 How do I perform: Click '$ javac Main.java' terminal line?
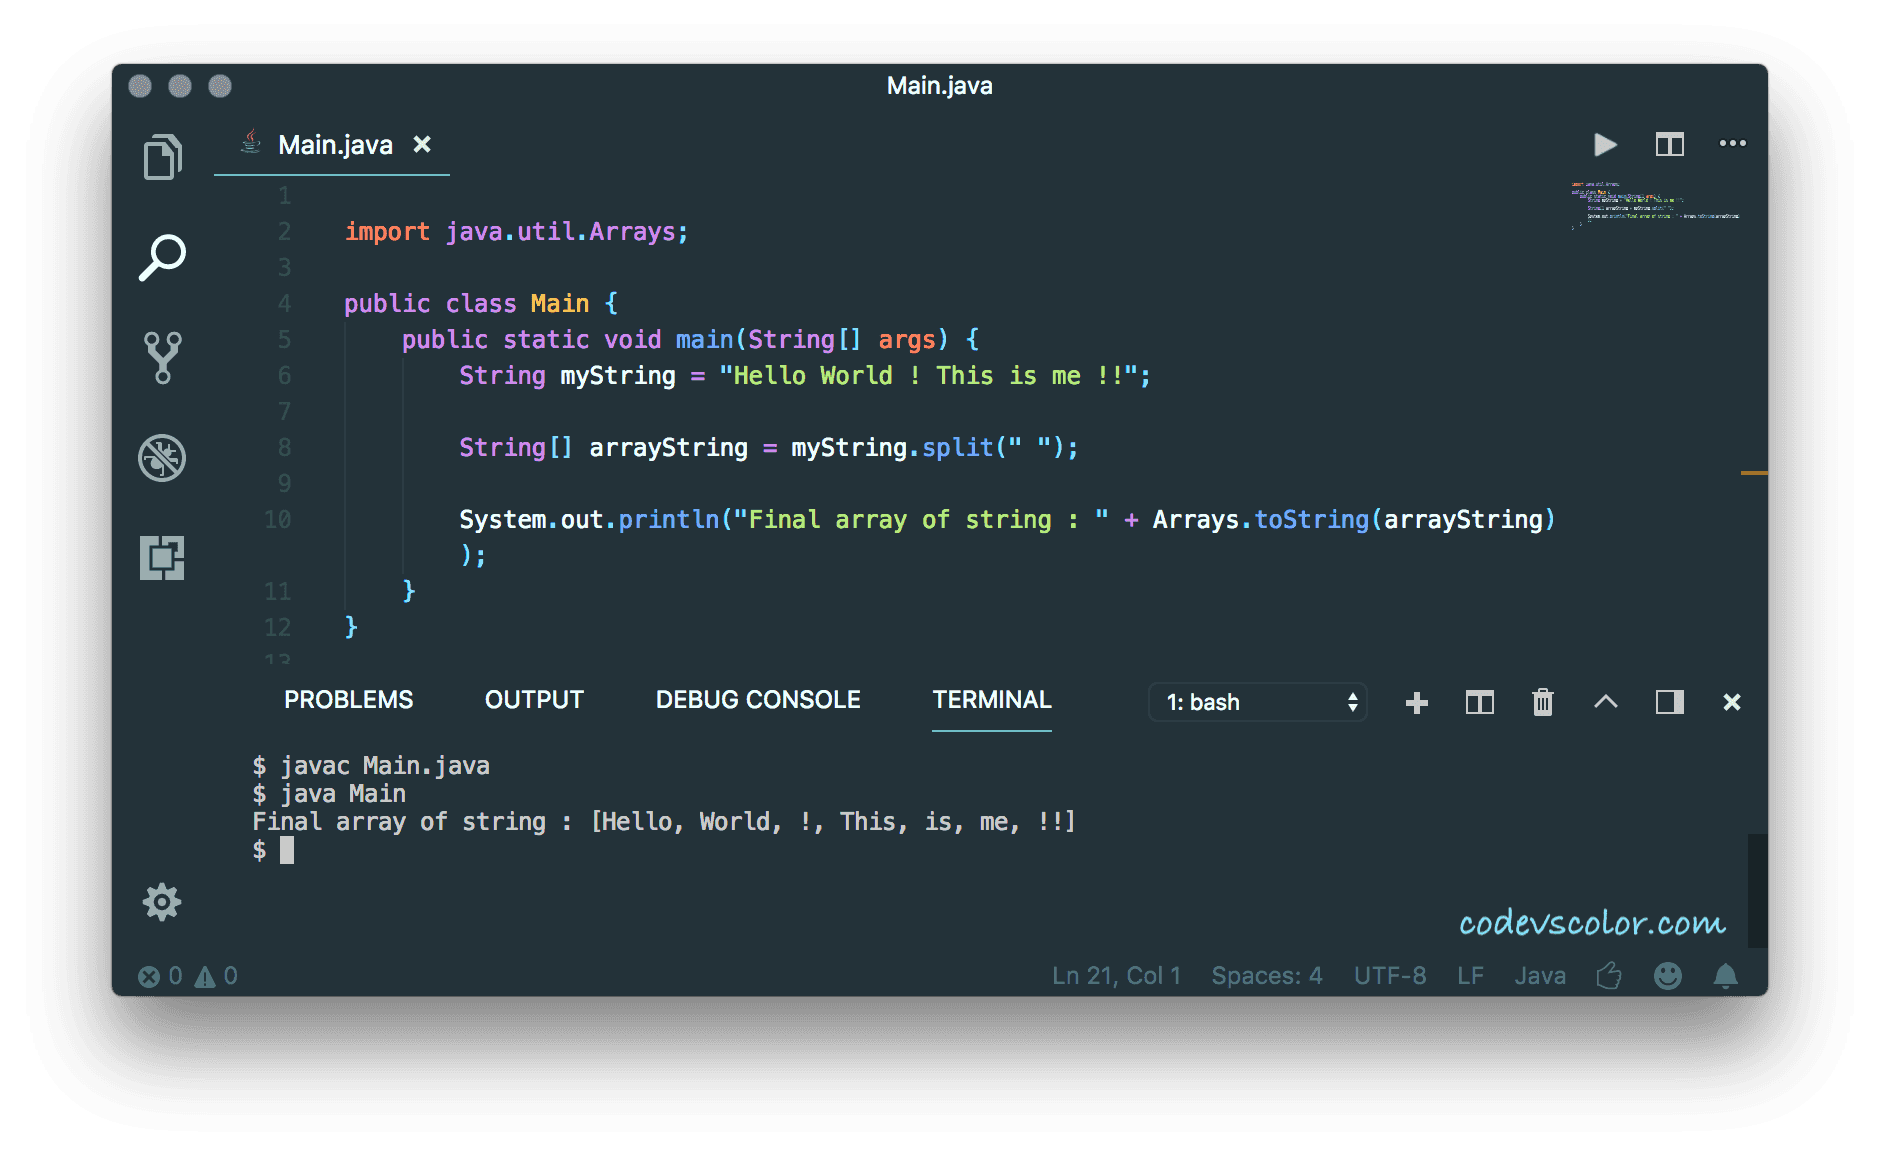click(371, 766)
